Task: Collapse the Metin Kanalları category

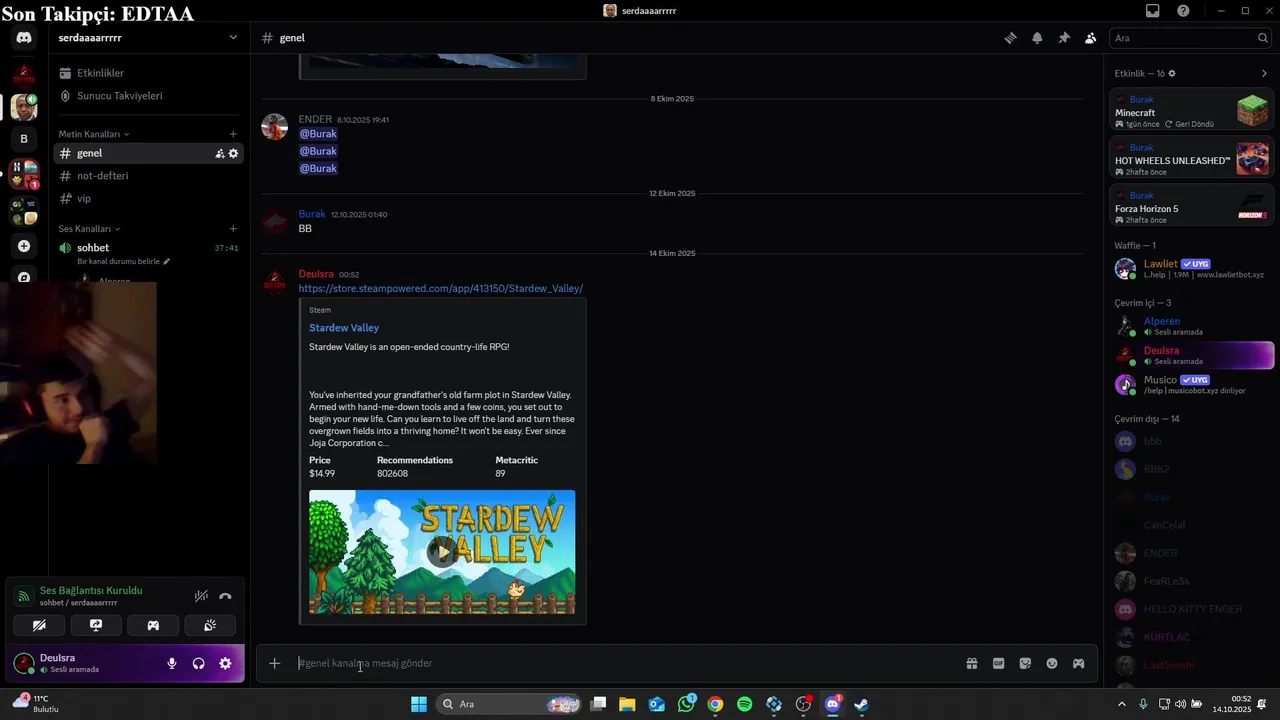Action: (x=93, y=134)
